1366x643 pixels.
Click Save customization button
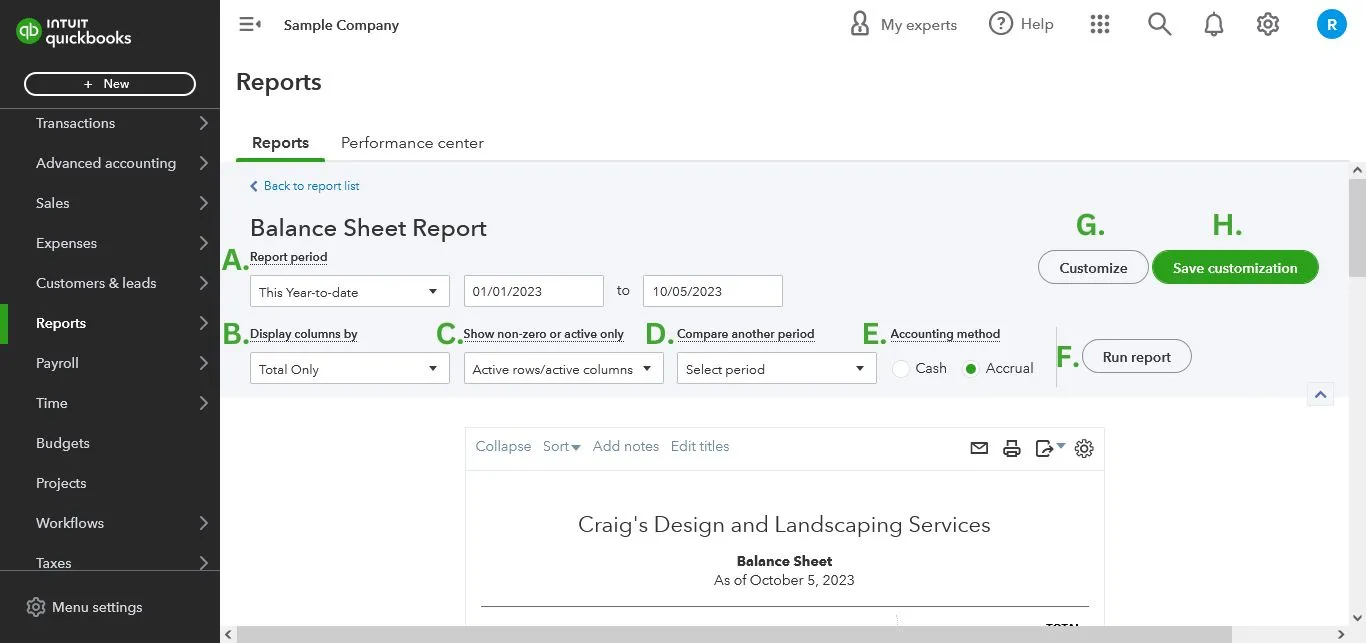(1235, 268)
